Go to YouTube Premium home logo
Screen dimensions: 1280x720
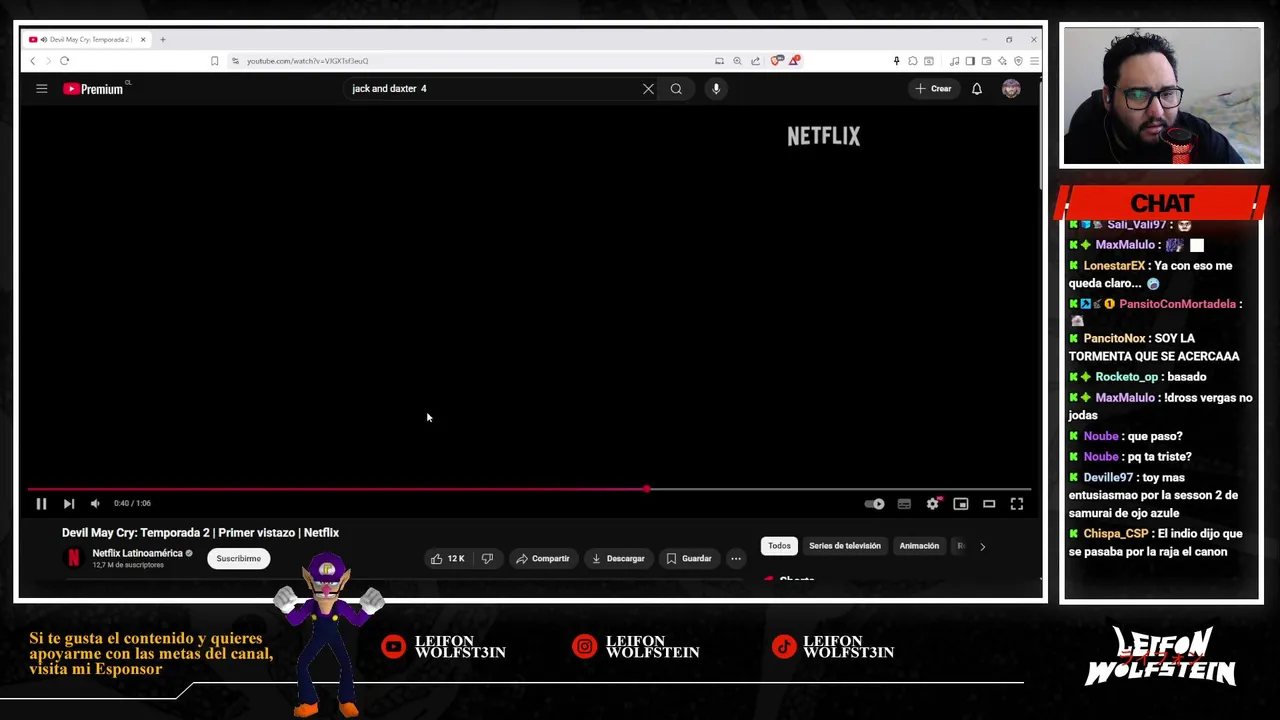point(96,89)
